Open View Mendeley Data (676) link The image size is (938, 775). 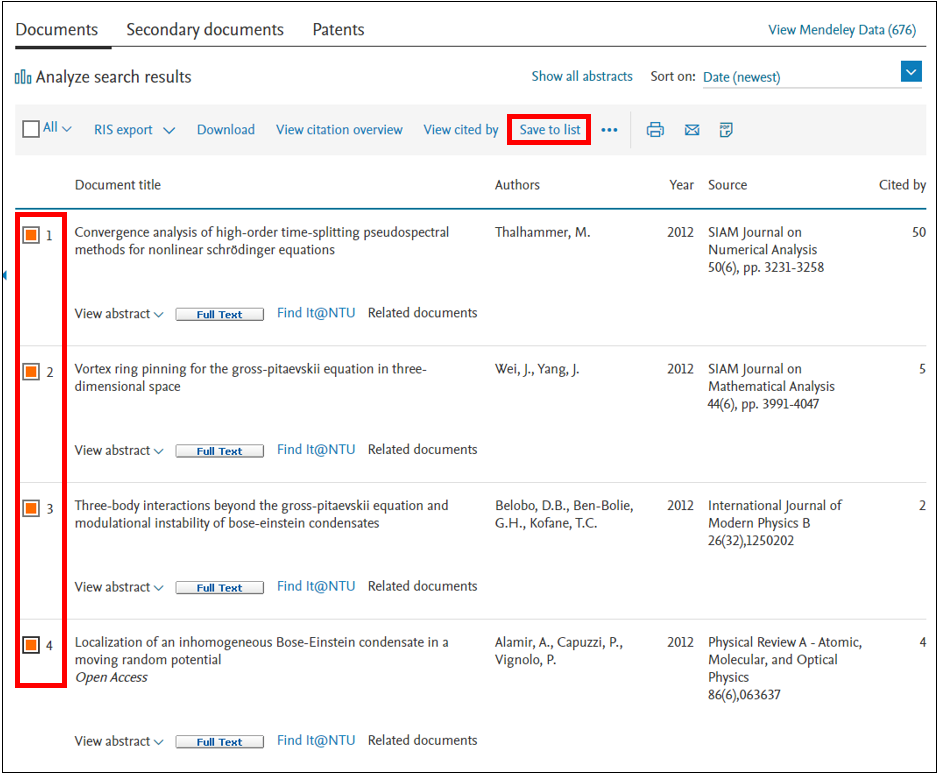click(x=842, y=30)
